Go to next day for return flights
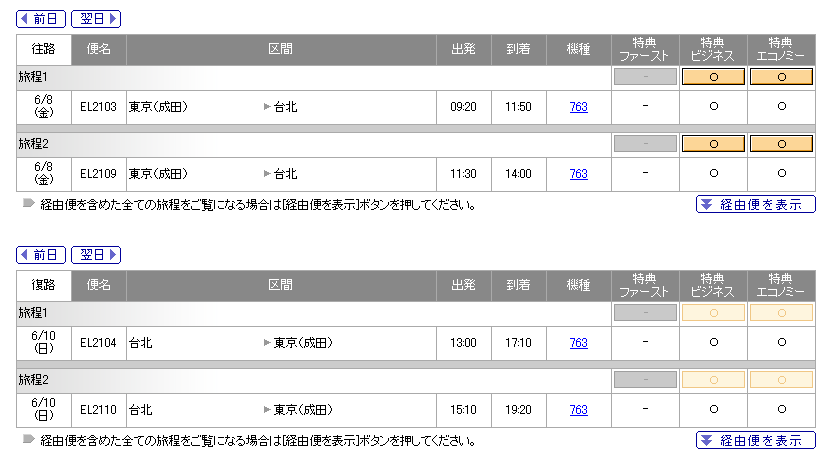833x460 pixels. tap(96, 255)
